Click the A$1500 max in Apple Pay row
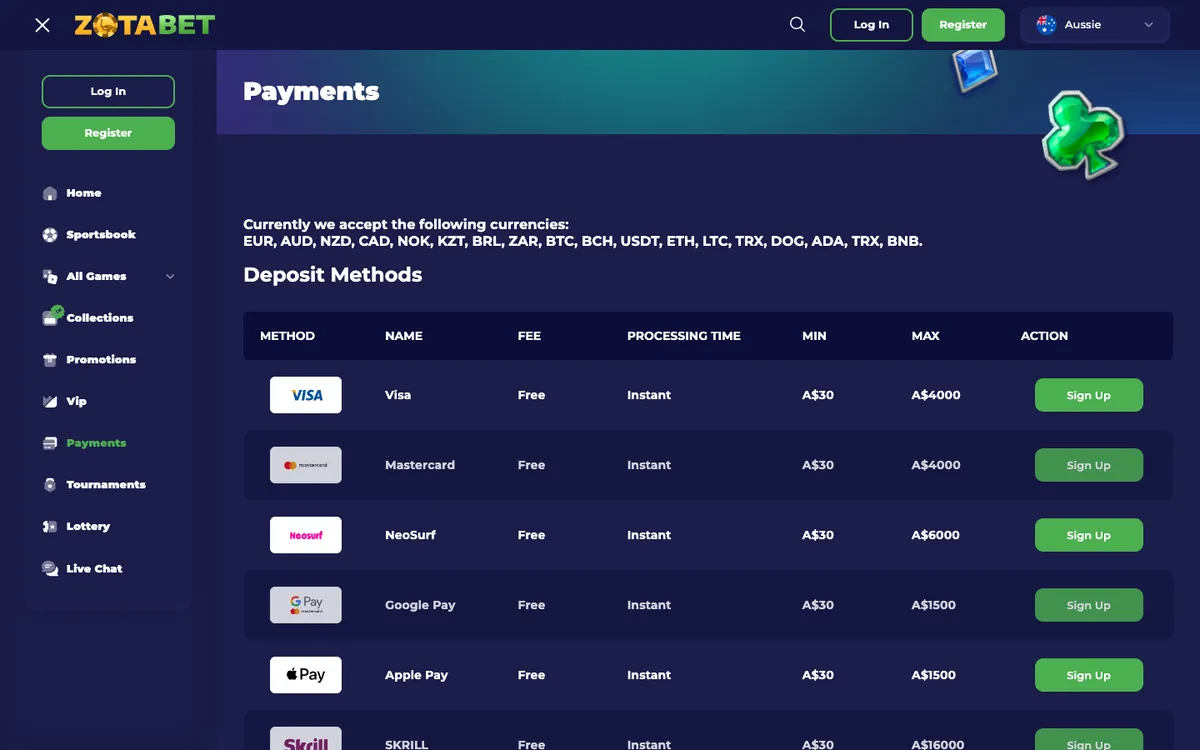The height and width of the screenshot is (750, 1200). 934,675
